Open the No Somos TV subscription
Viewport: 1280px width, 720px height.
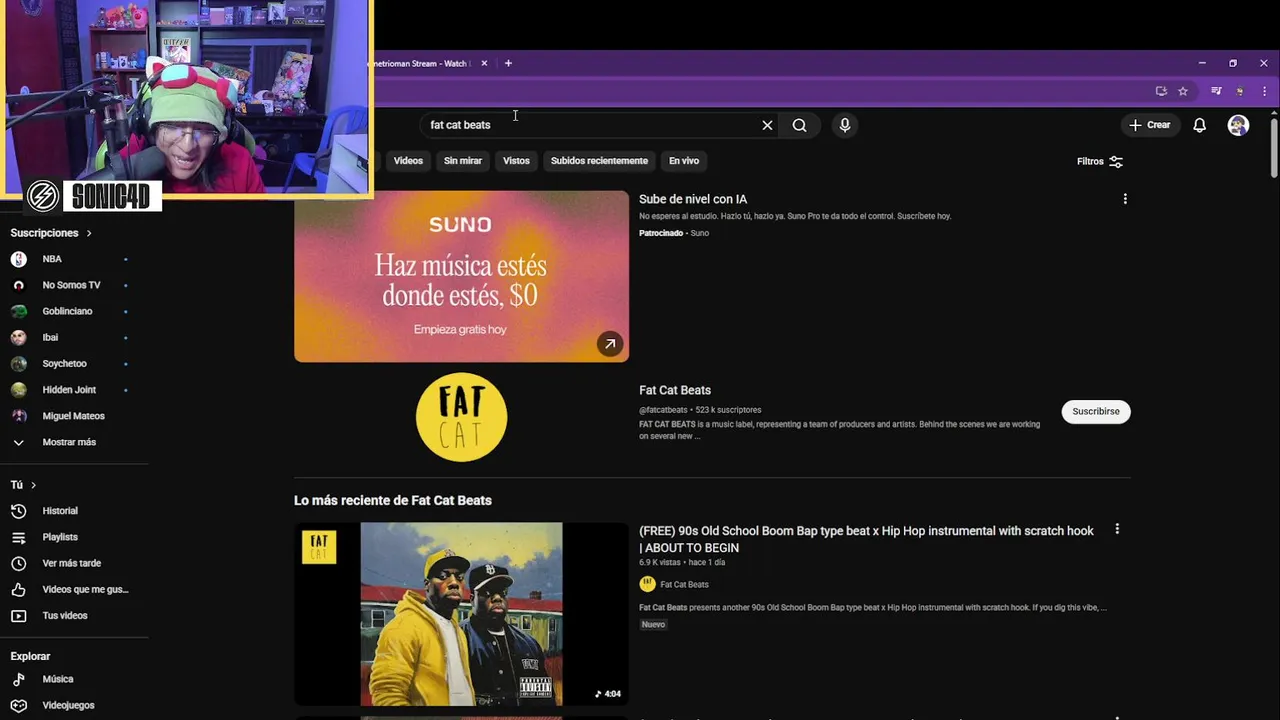click(x=70, y=285)
